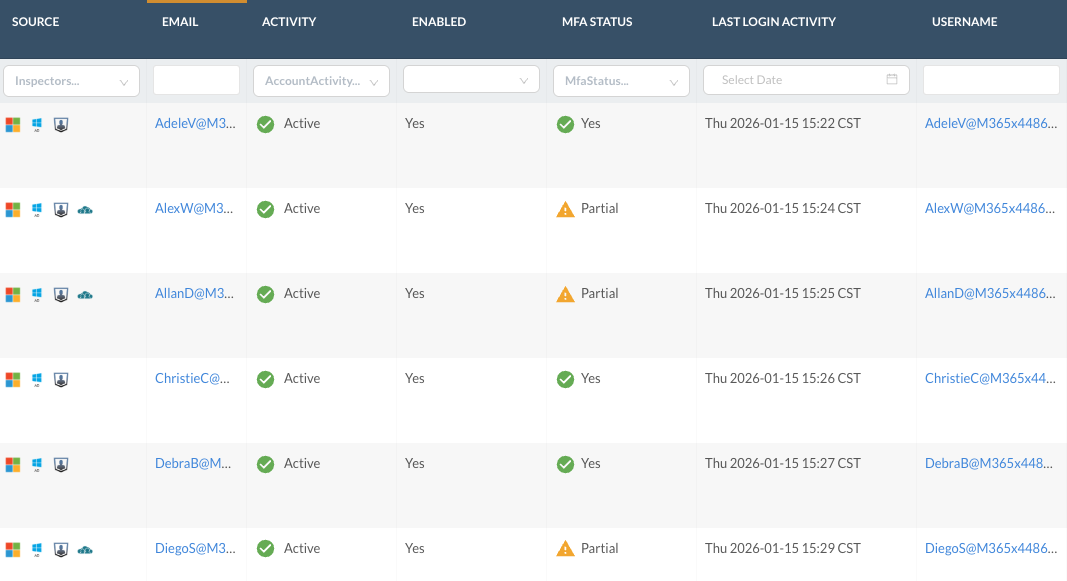Screen dimensions: 1067x581
Task: Click the orange Partial MFA warning icon for AllanD
Action: 565,294
